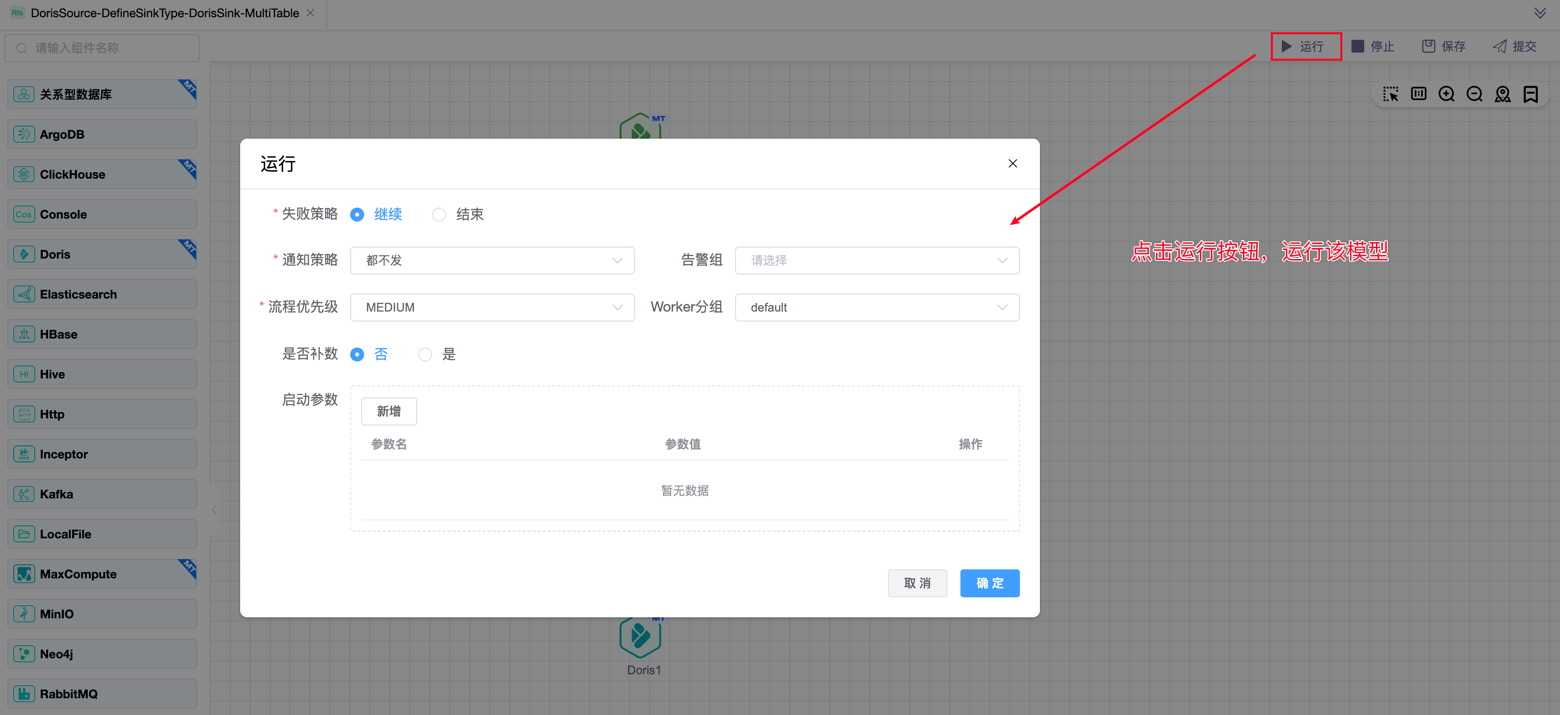Viewport: 1560px width, 715px height.
Task: Click the 取消 button
Action: pyautogui.click(x=917, y=583)
